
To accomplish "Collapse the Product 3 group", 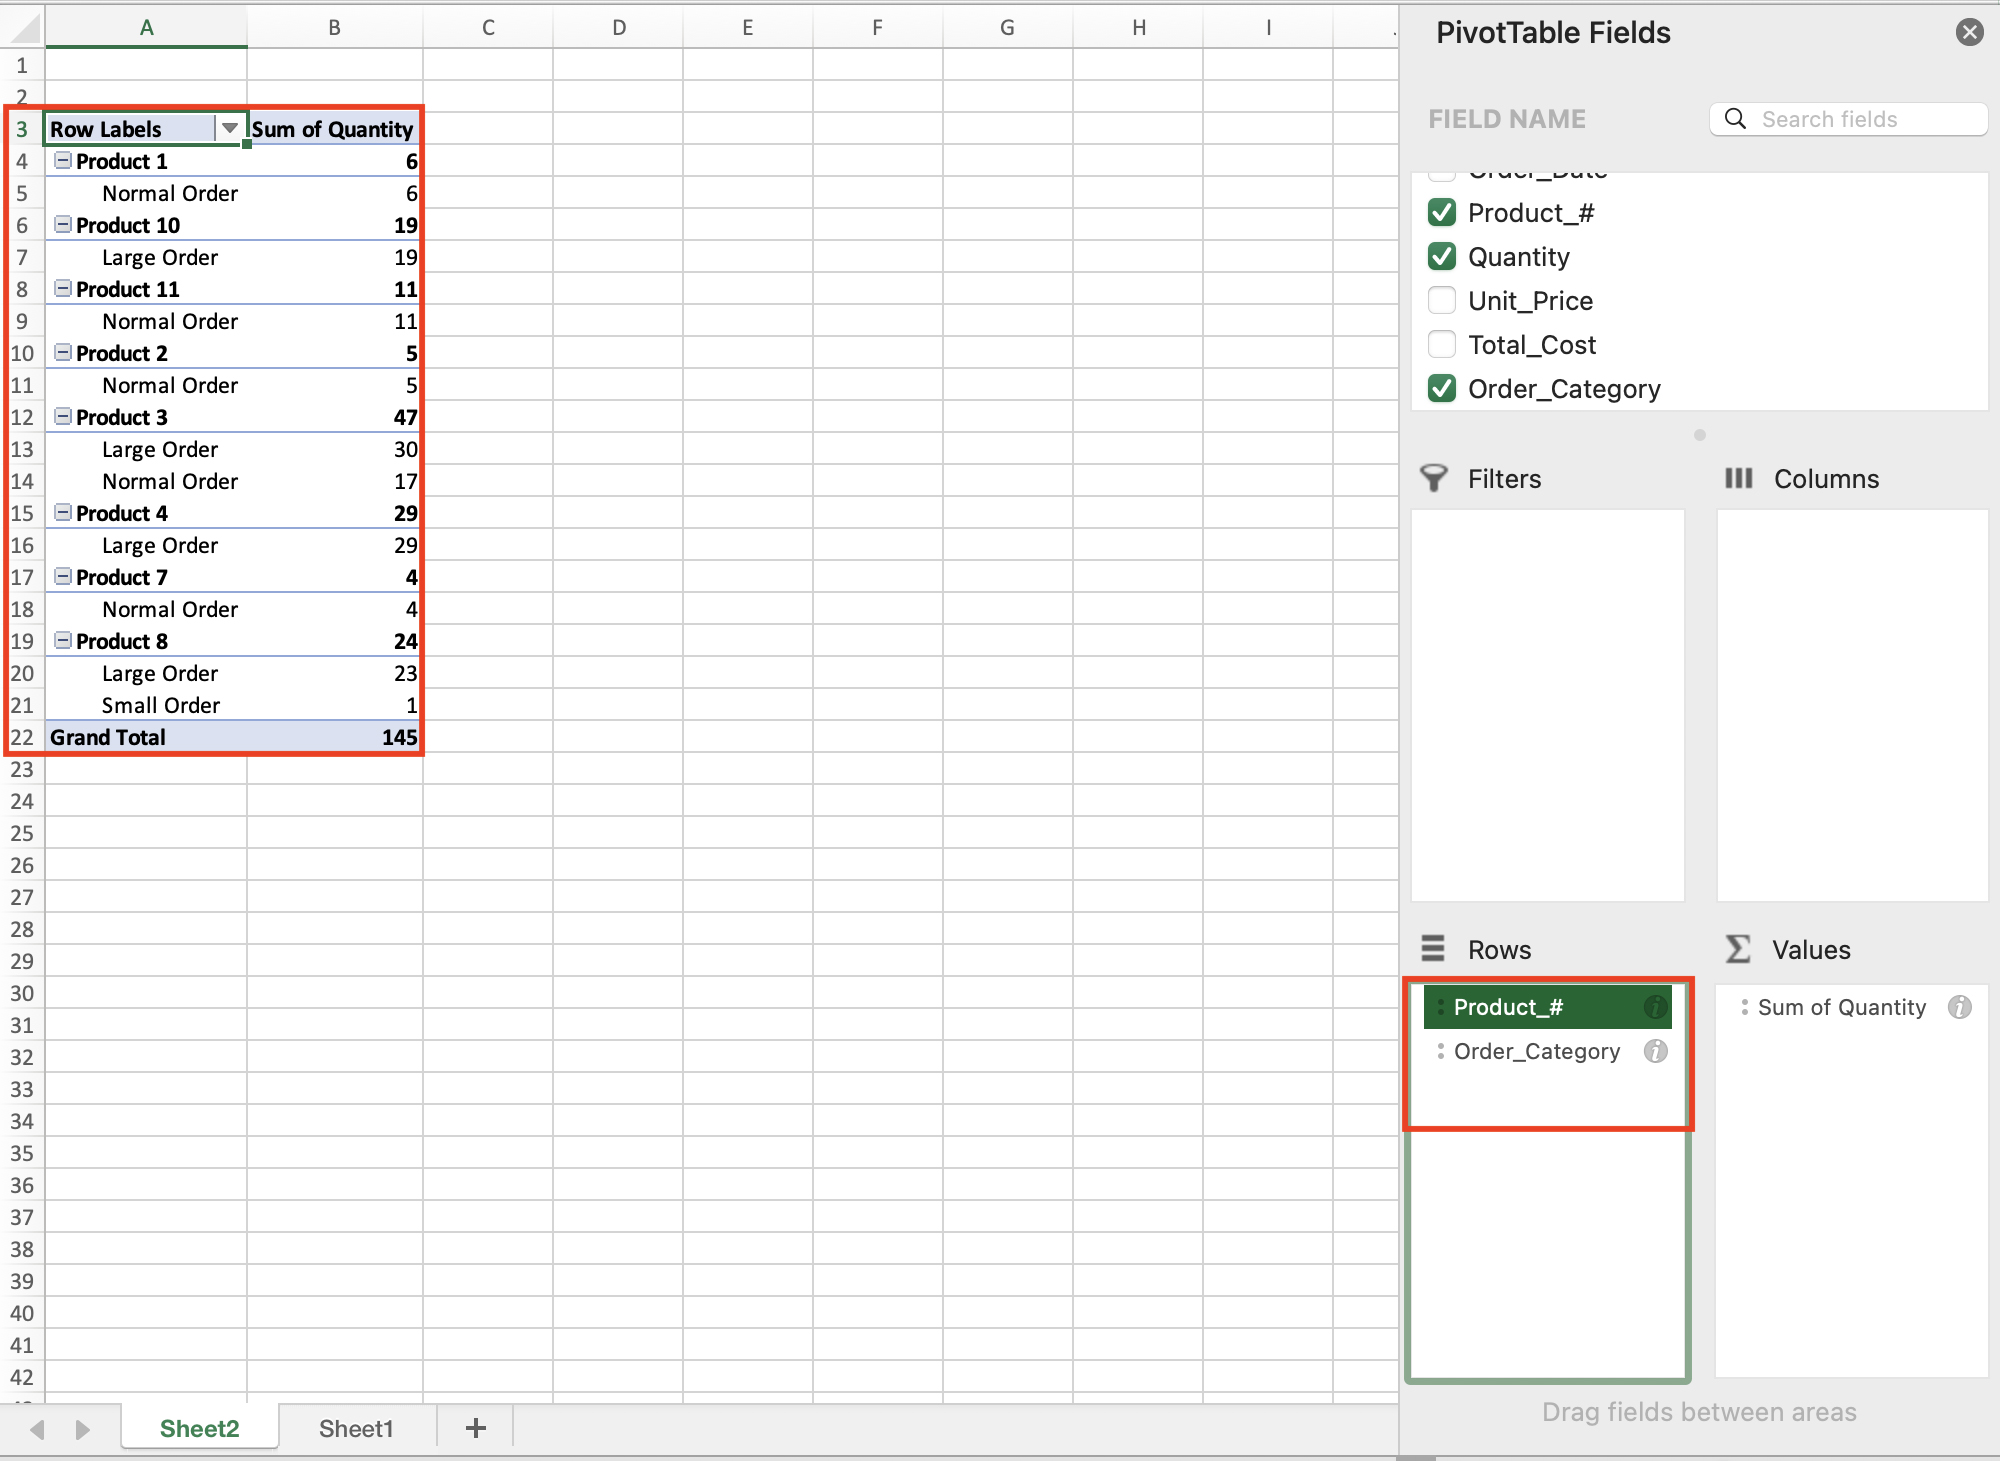I will tap(61, 417).
